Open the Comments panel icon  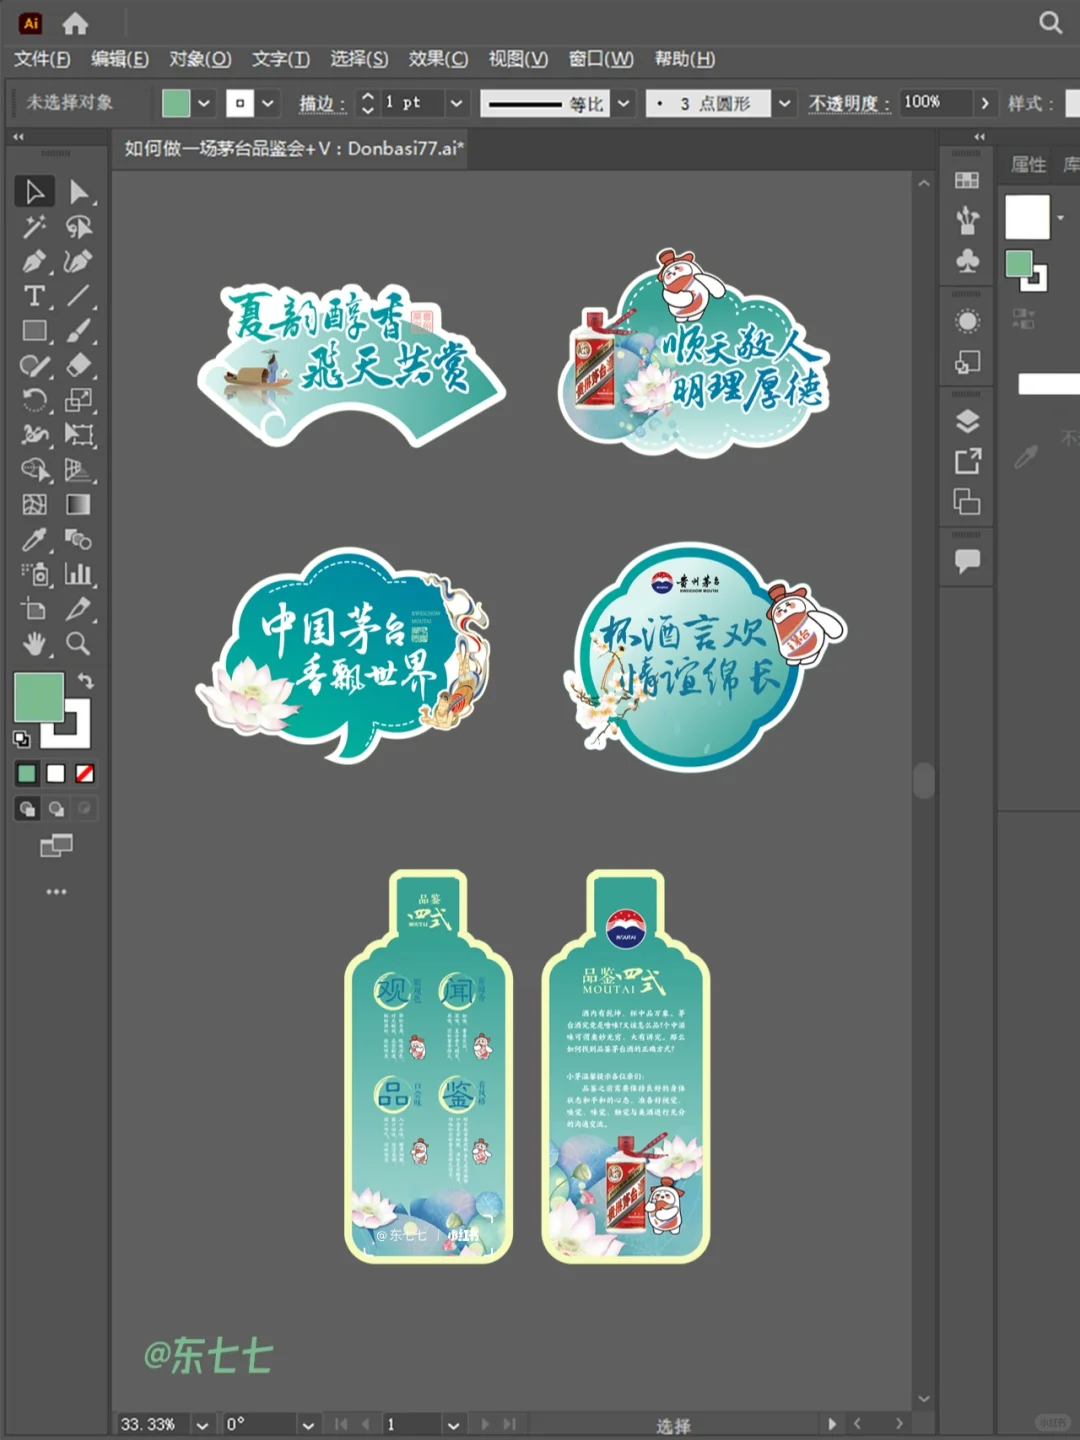pos(967,561)
